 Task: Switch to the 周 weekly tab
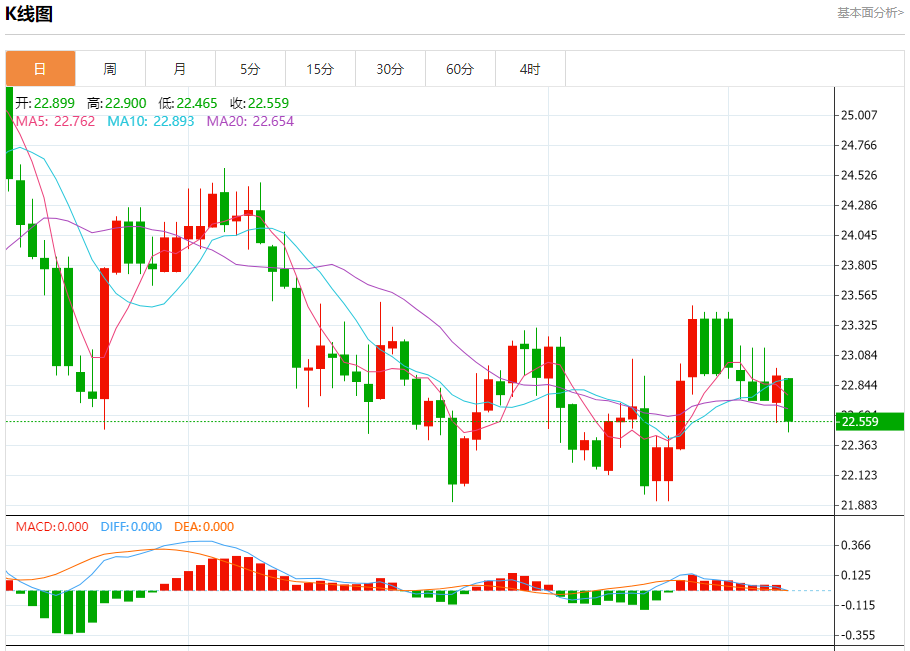click(110, 69)
